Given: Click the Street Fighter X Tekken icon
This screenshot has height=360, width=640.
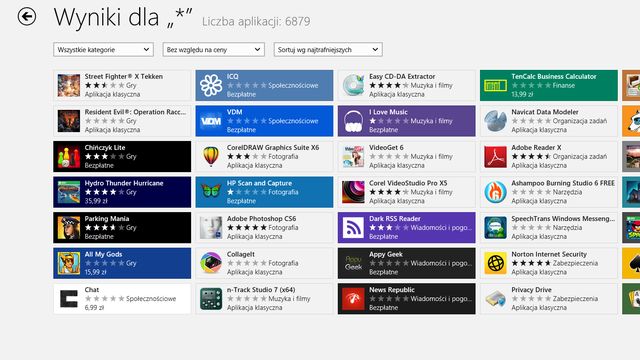Looking at the screenshot, I should [x=69, y=85].
